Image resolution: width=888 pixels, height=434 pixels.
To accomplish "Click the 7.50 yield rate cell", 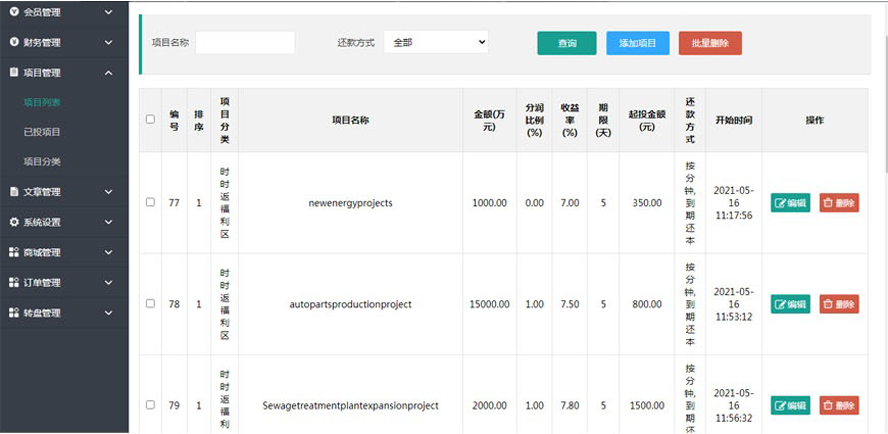I will pos(570,304).
